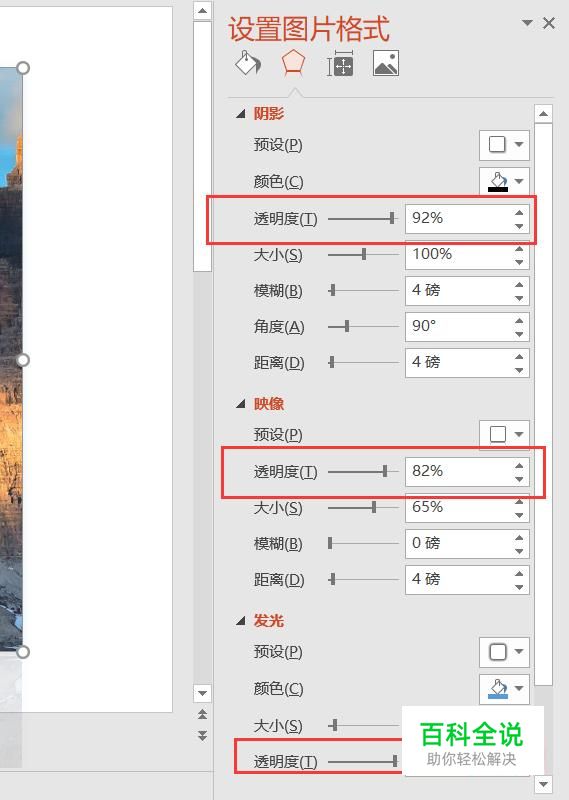Click the shadow 角度 slider track

point(363,326)
